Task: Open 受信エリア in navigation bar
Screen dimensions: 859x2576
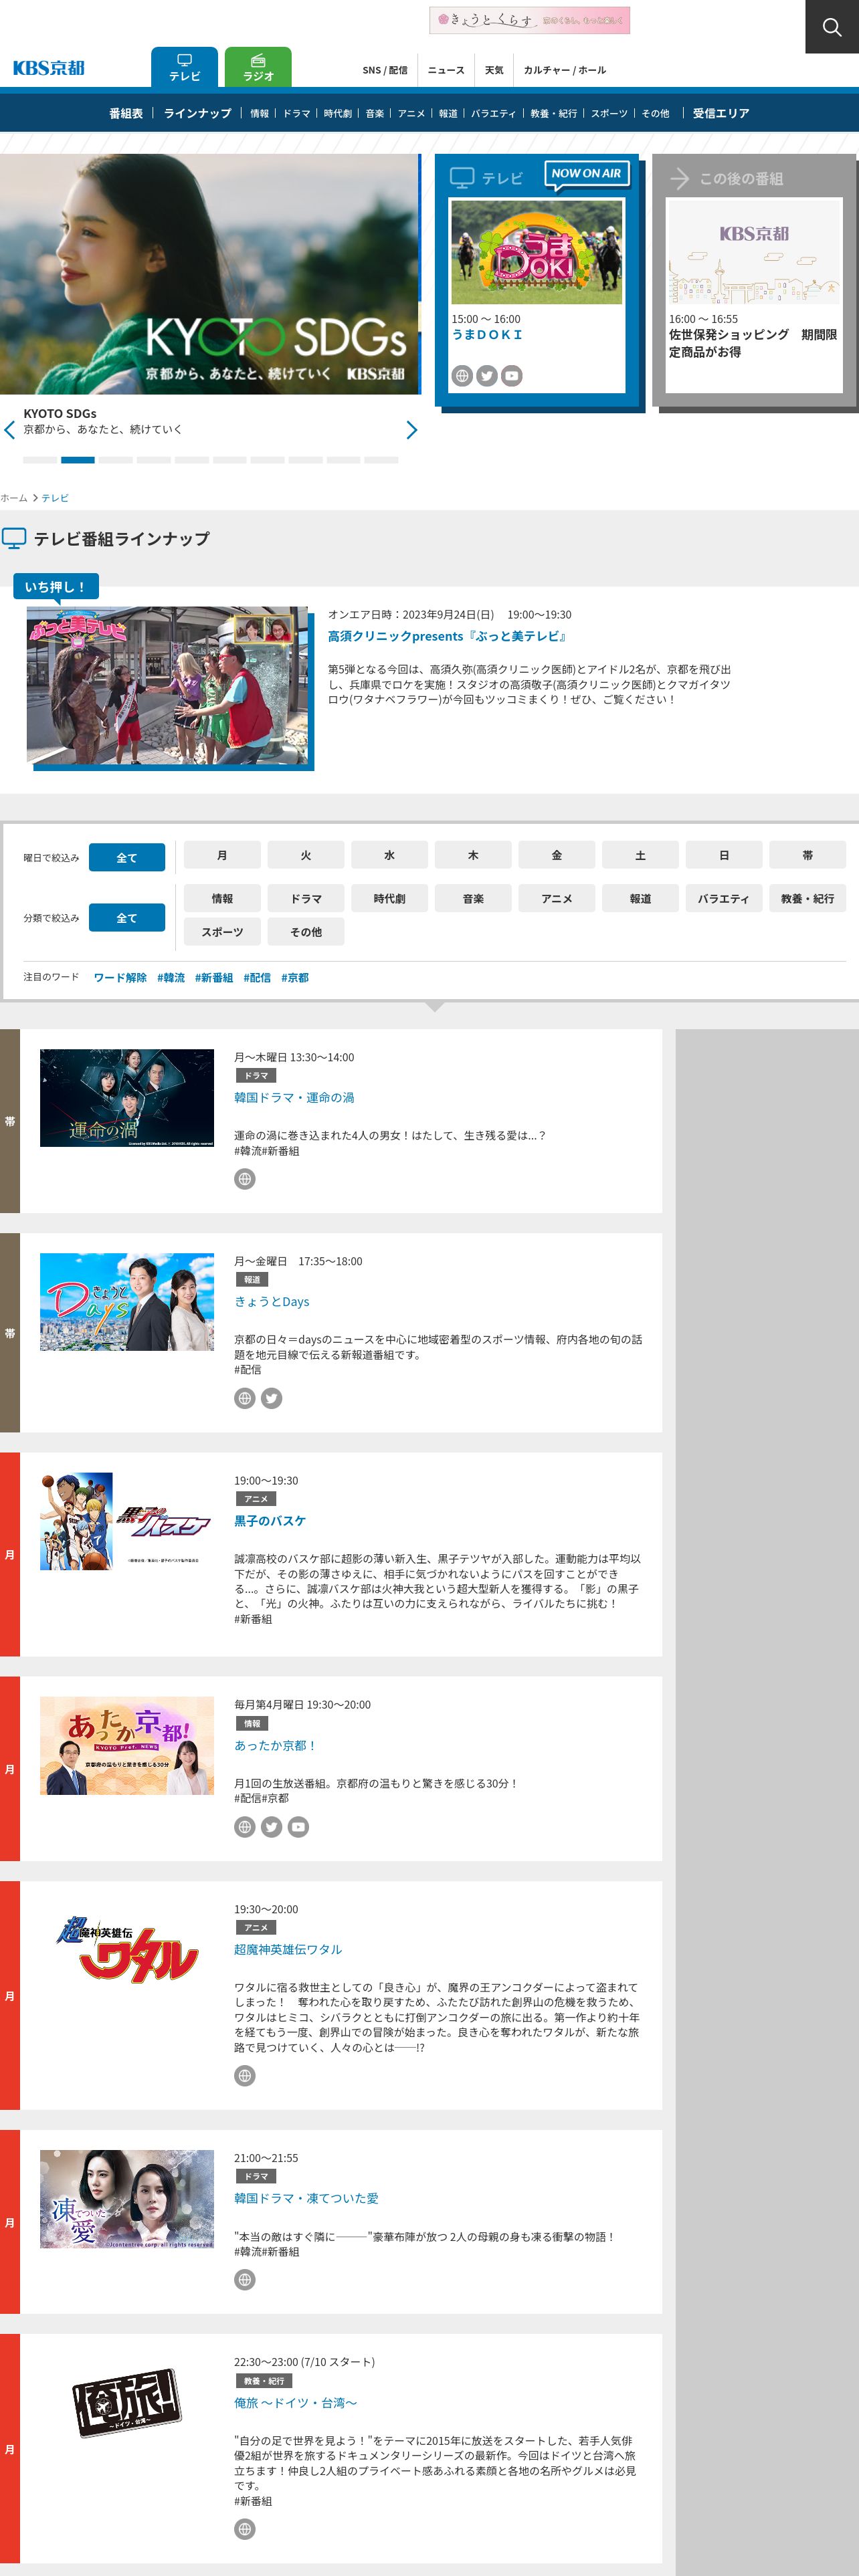Action: point(721,113)
